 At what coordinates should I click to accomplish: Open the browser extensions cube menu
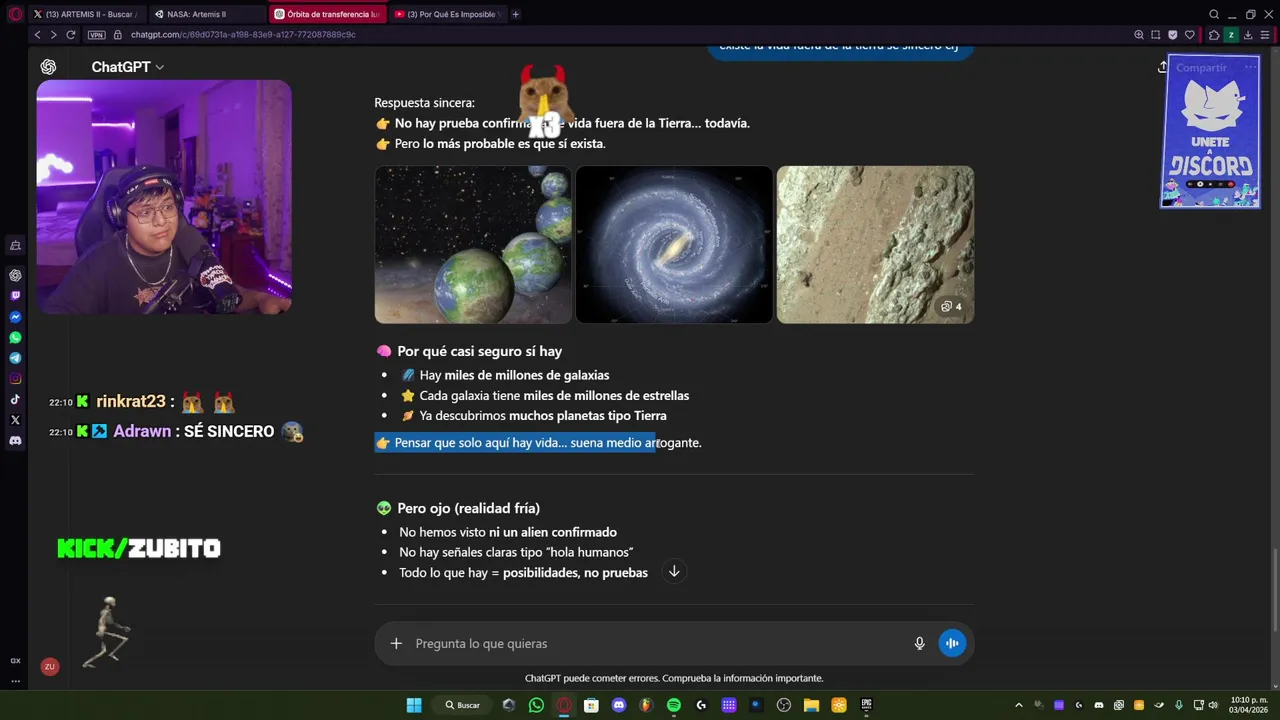(x=1214, y=34)
